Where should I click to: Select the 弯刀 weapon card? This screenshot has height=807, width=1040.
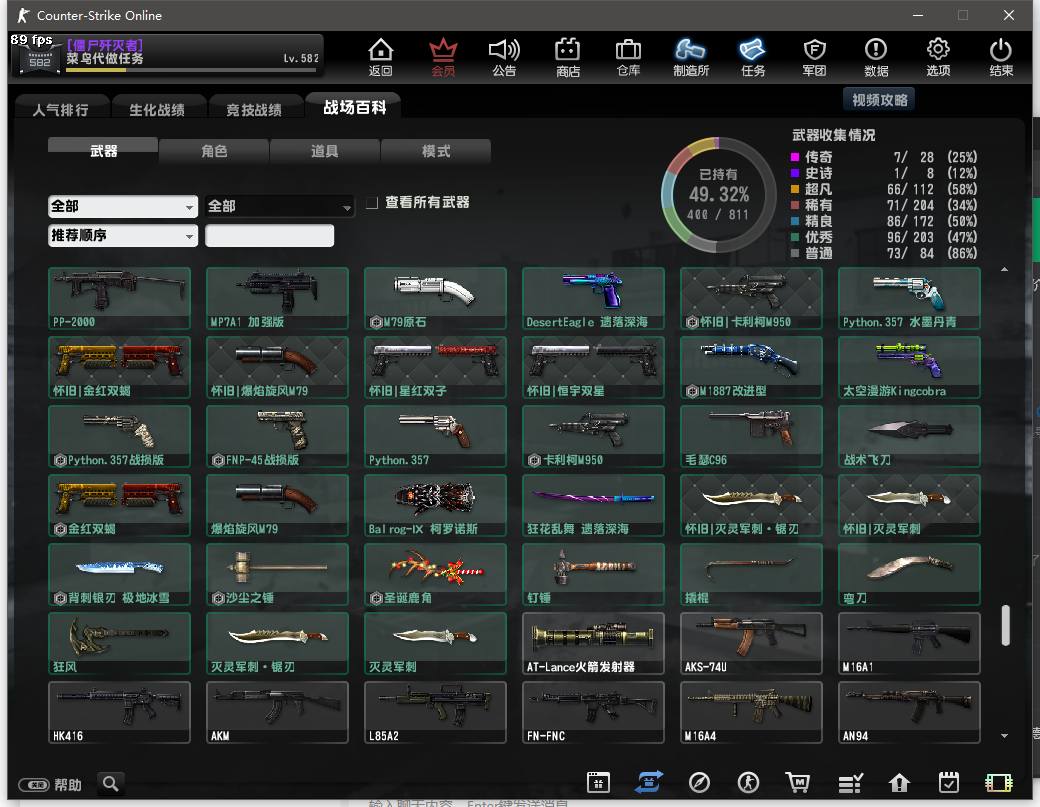(x=909, y=574)
